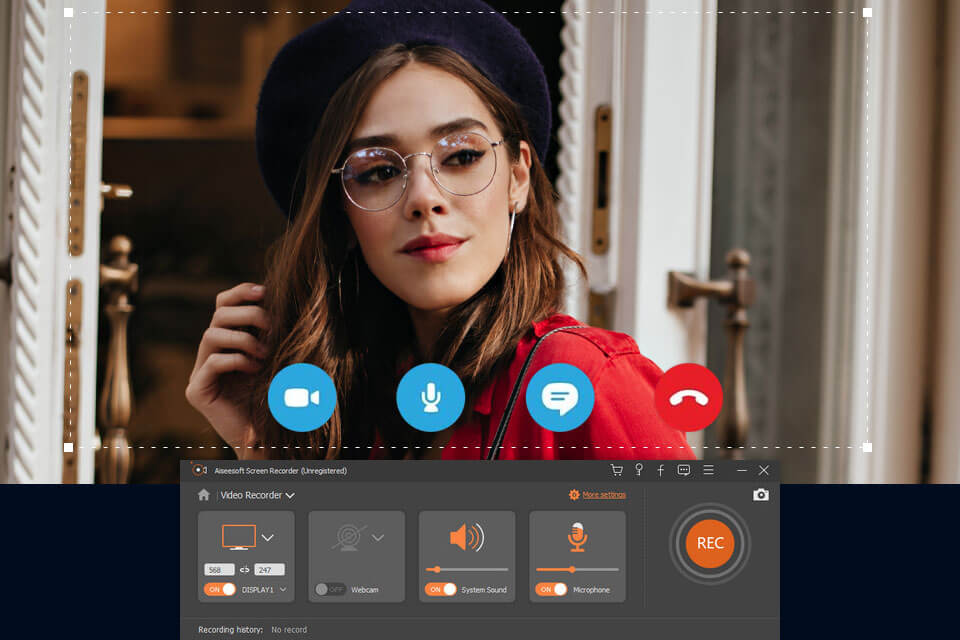
Task: Open chat with blue speech bubble button
Action: tap(560, 397)
